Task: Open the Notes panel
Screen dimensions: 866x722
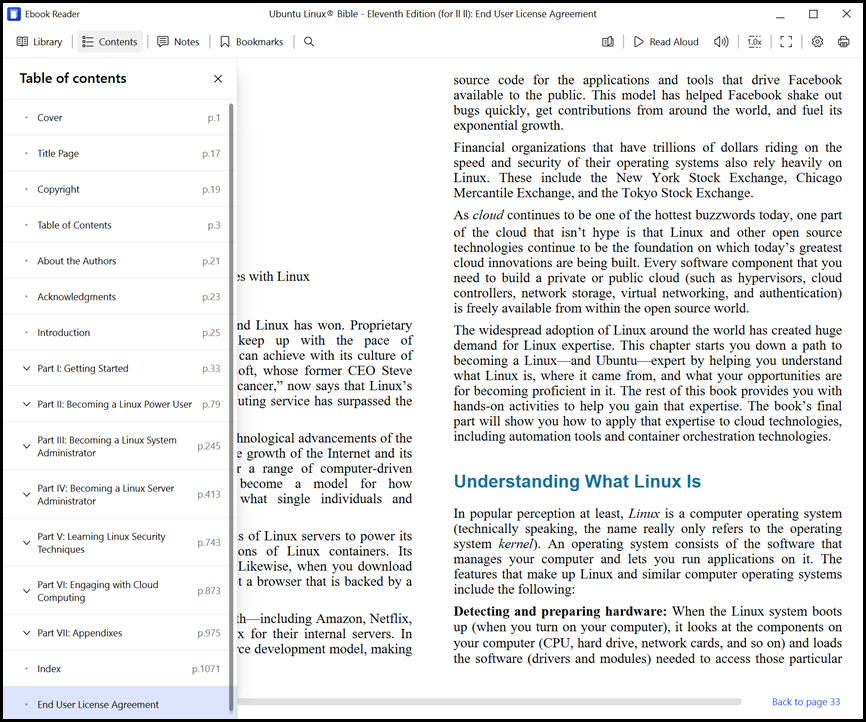Action: [178, 42]
